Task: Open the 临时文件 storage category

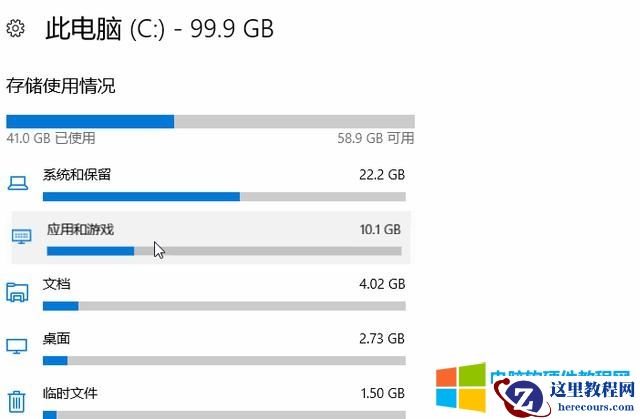Action: [70, 393]
